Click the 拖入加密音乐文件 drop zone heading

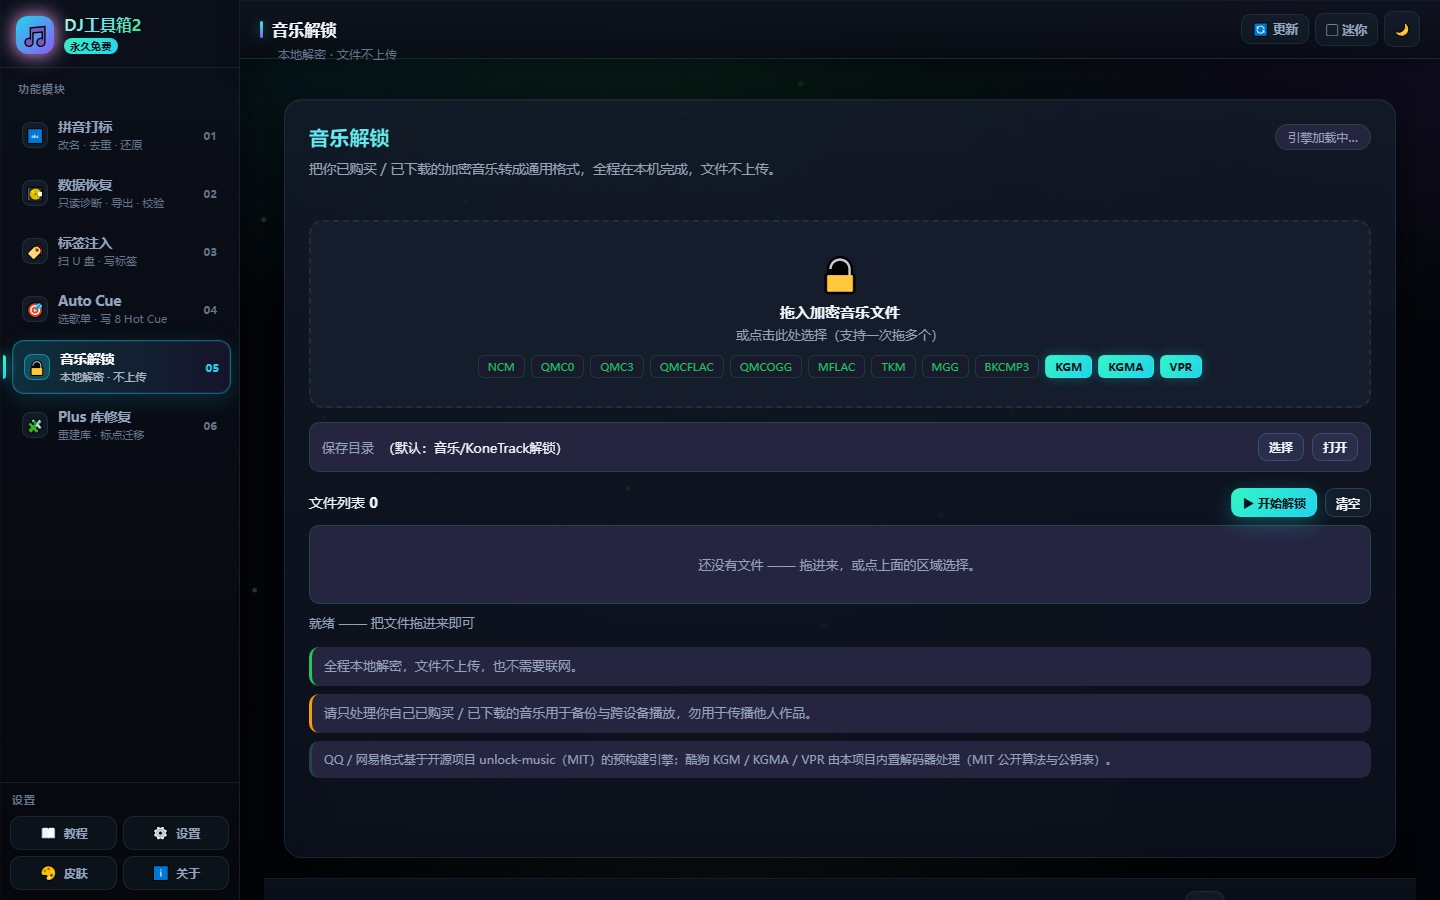(840, 312)
